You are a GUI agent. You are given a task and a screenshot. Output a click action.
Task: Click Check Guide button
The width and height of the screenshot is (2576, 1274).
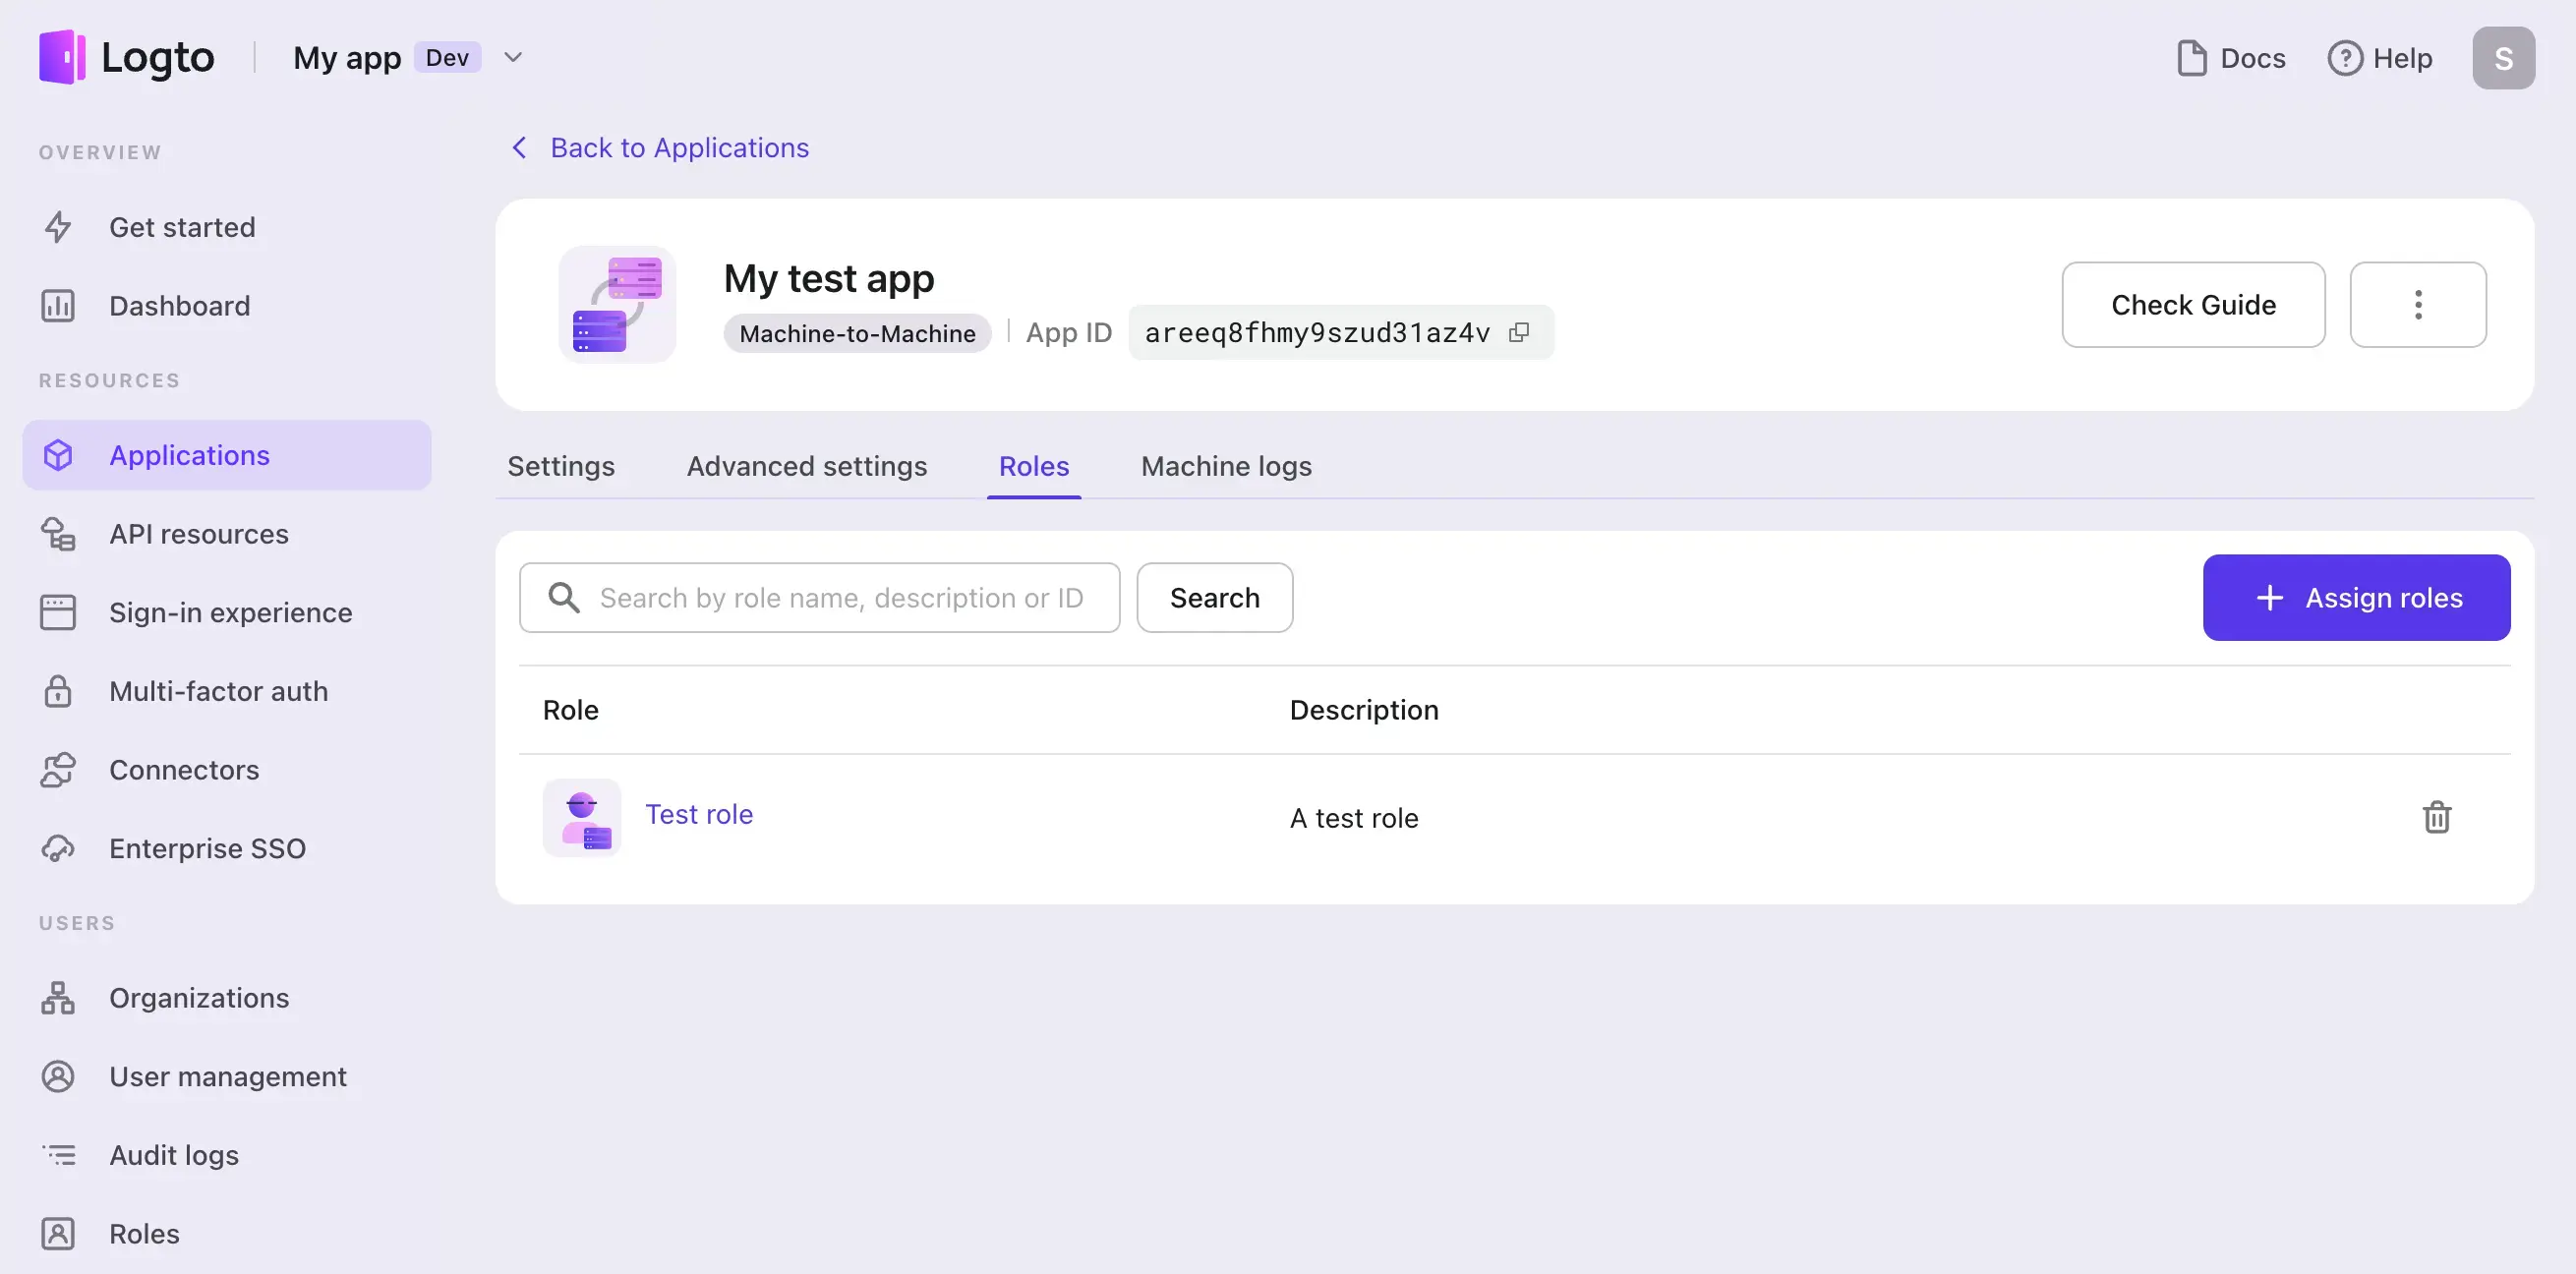(x=2194, y=304)
